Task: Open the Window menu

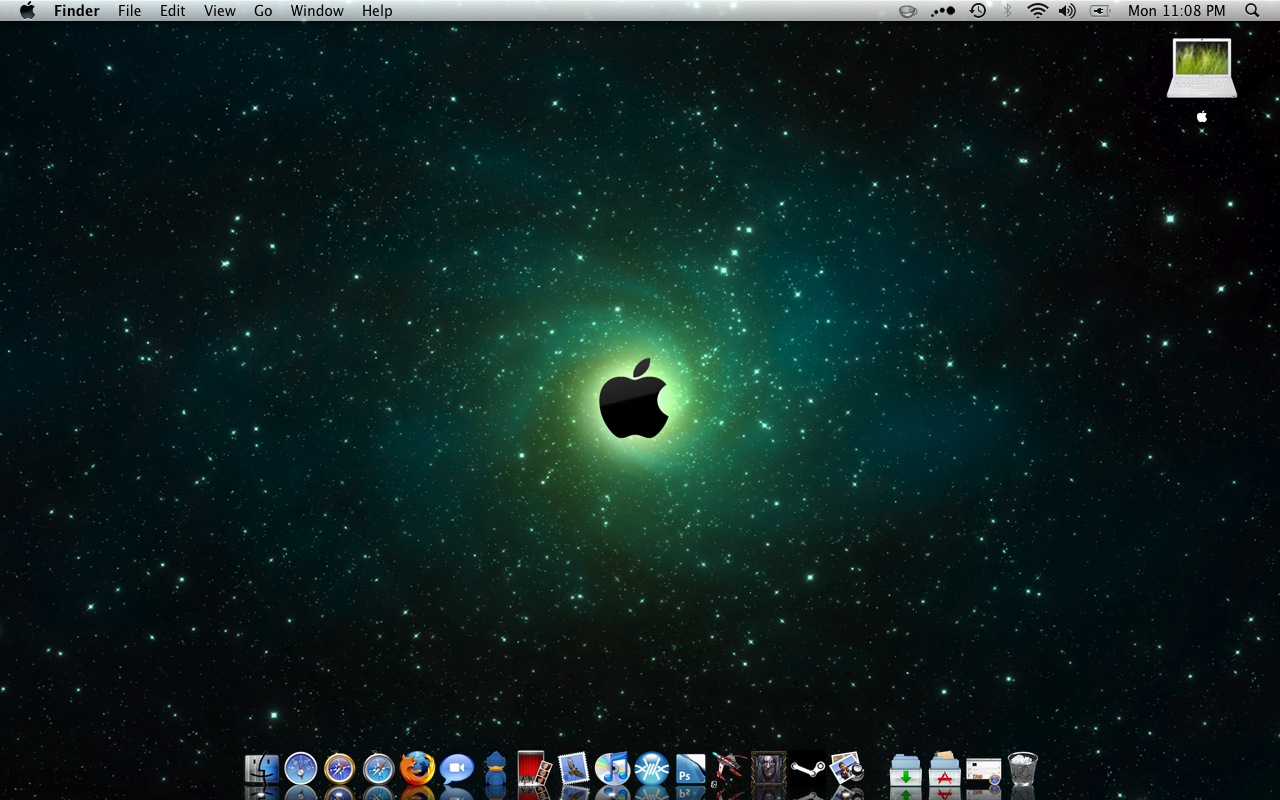Action: (x=317, y=11)
